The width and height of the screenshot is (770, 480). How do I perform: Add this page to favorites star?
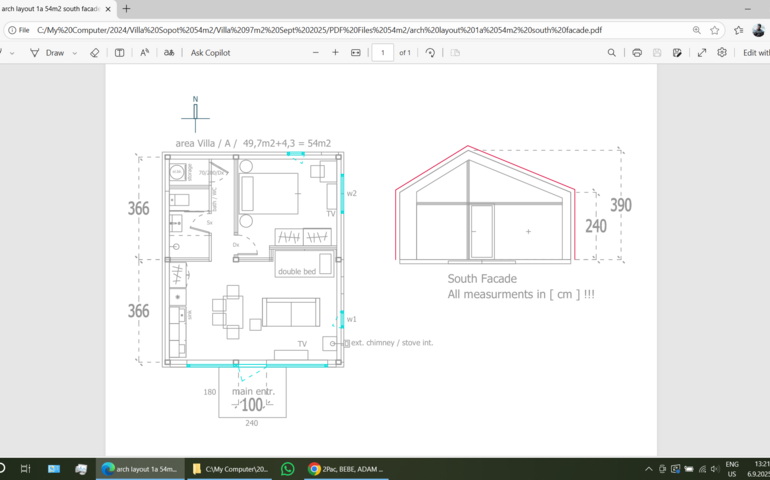pos(715,30)
